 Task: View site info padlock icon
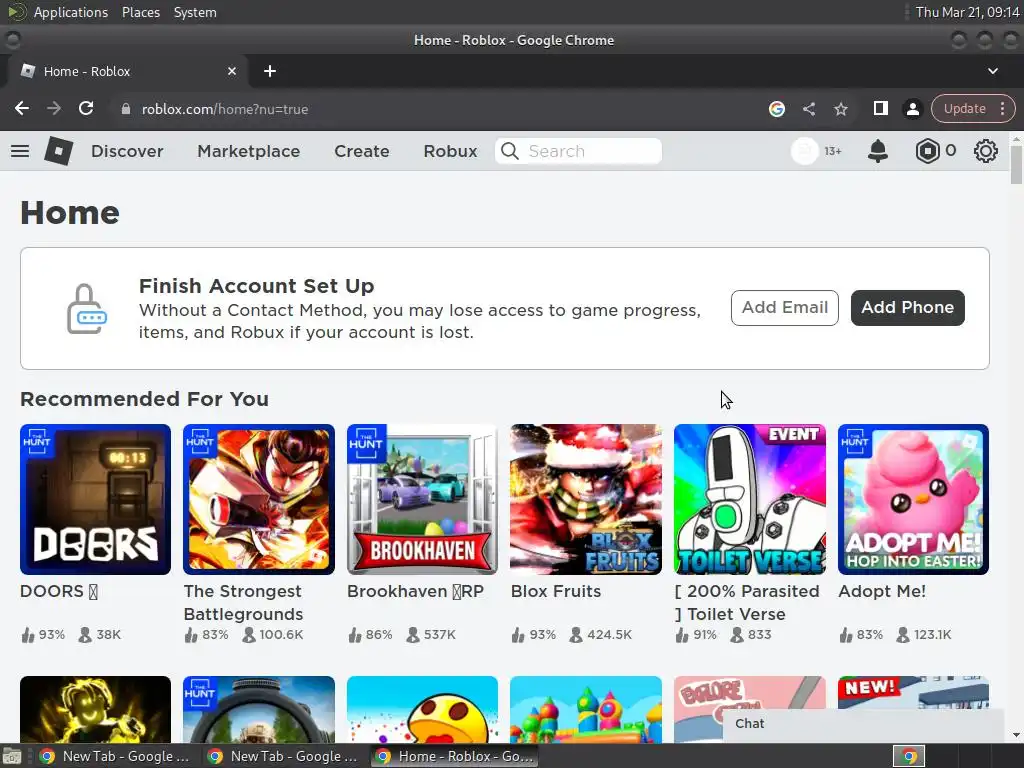pyautogui.click(x=126, y=108)
